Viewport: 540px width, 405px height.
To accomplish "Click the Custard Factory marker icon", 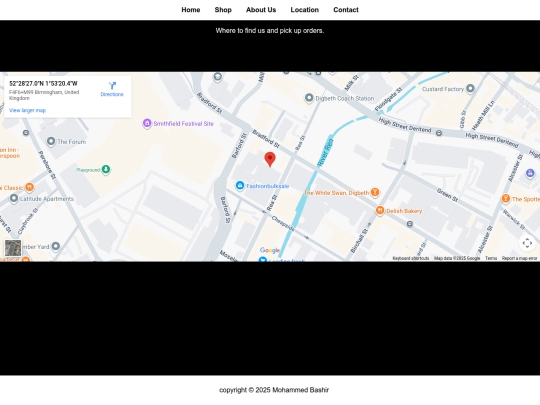I will [x=470, y=89].
